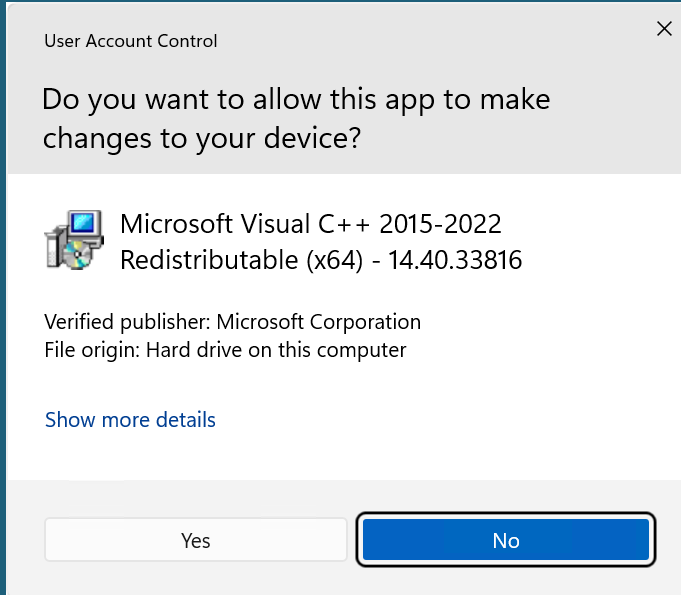Click the installer setup icon
Viewport: 681px width, 595px height.
pyautogui.click(x=74, y=240)
